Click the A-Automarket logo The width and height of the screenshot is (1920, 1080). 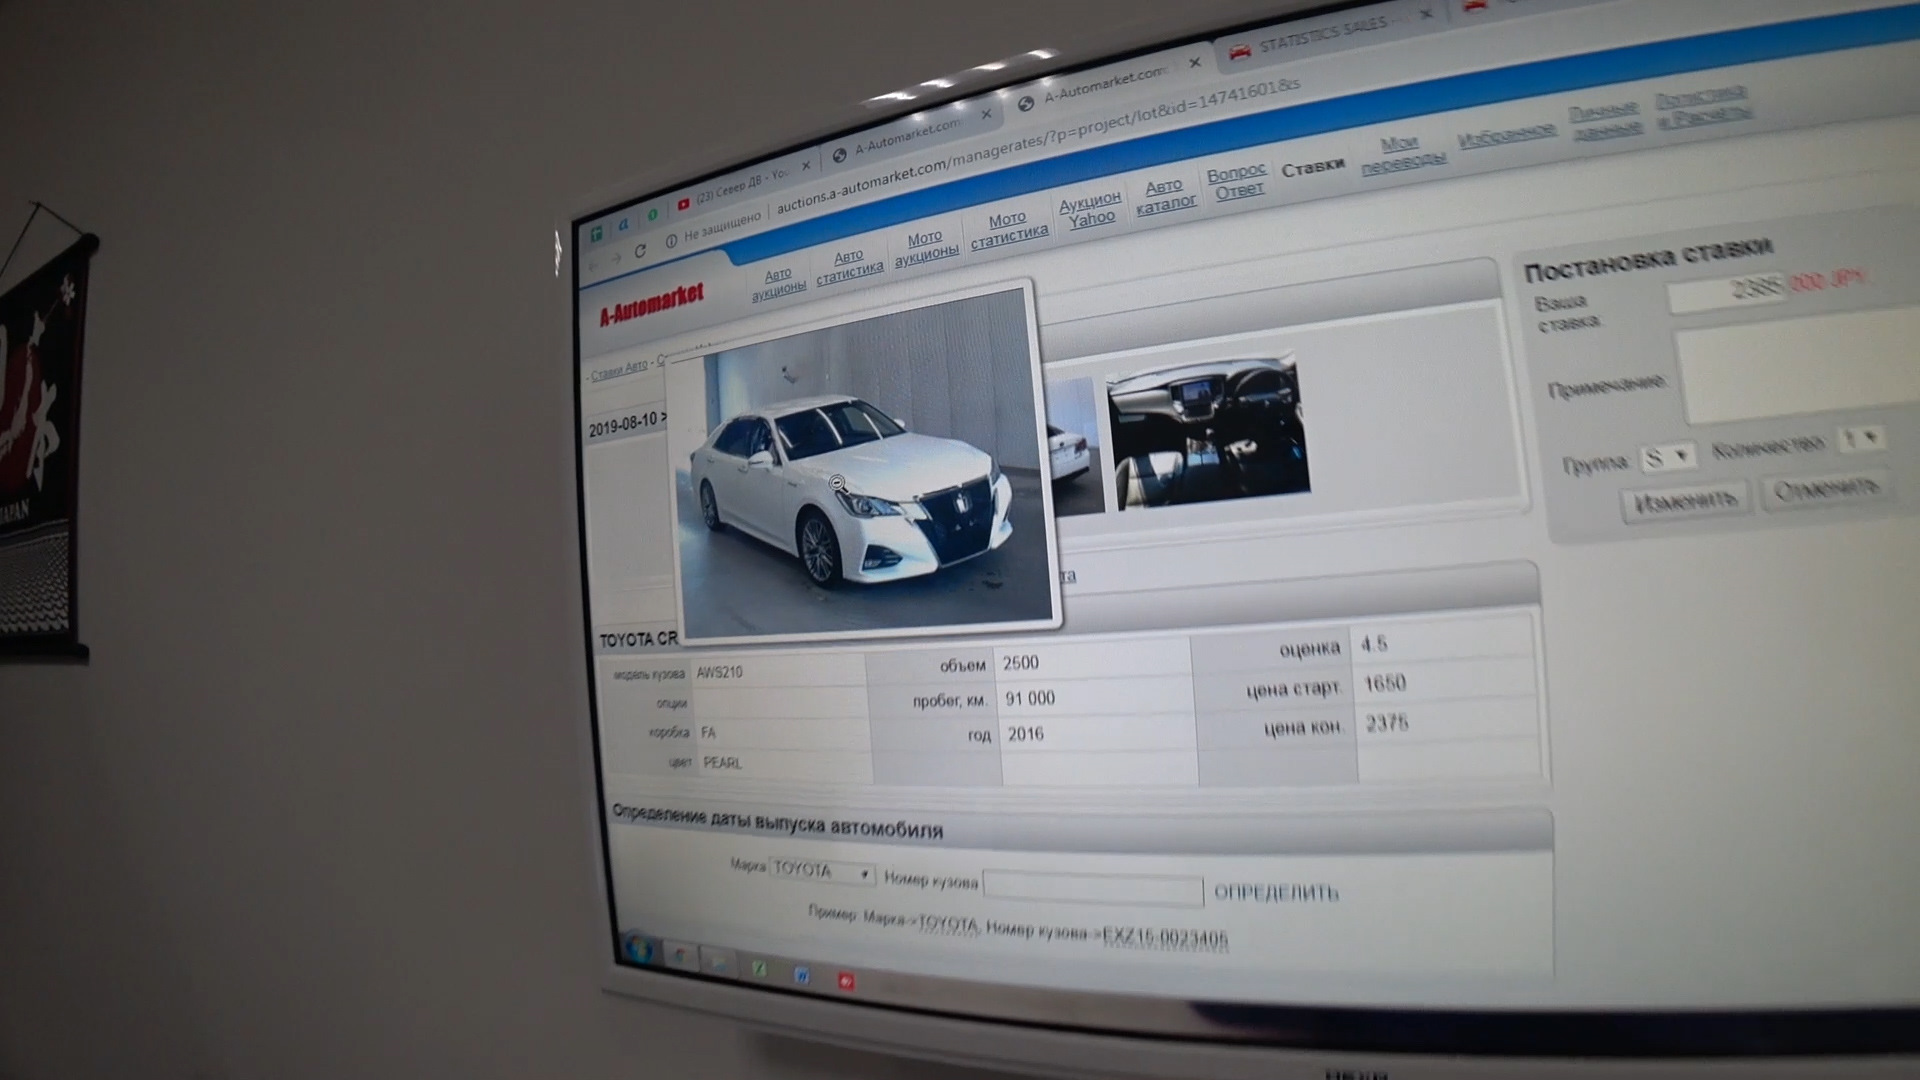tap(652, 305)
